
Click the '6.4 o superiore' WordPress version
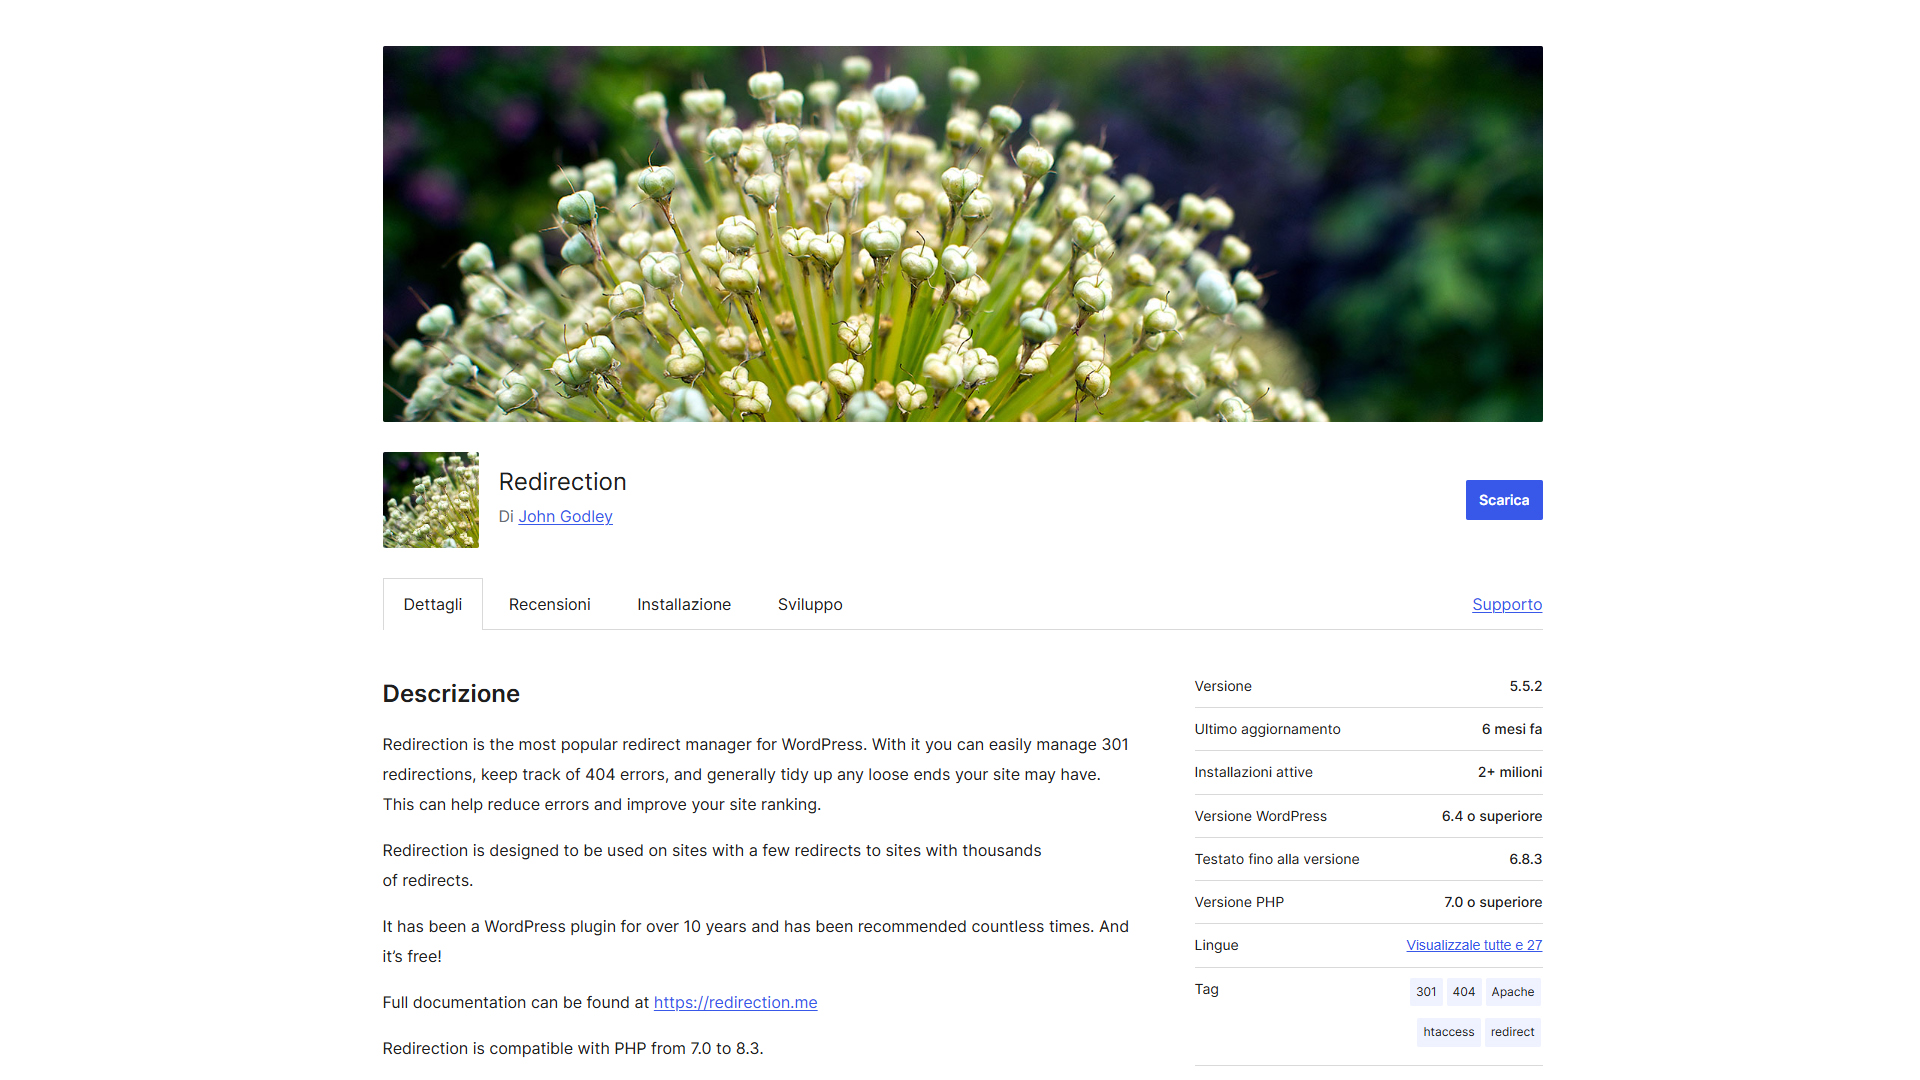(x=1492, y=816)
